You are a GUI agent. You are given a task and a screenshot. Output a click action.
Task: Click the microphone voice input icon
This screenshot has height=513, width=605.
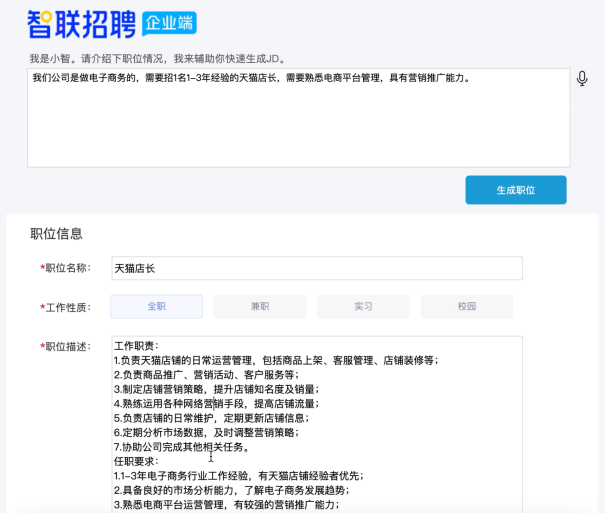(x=582, y=79)
